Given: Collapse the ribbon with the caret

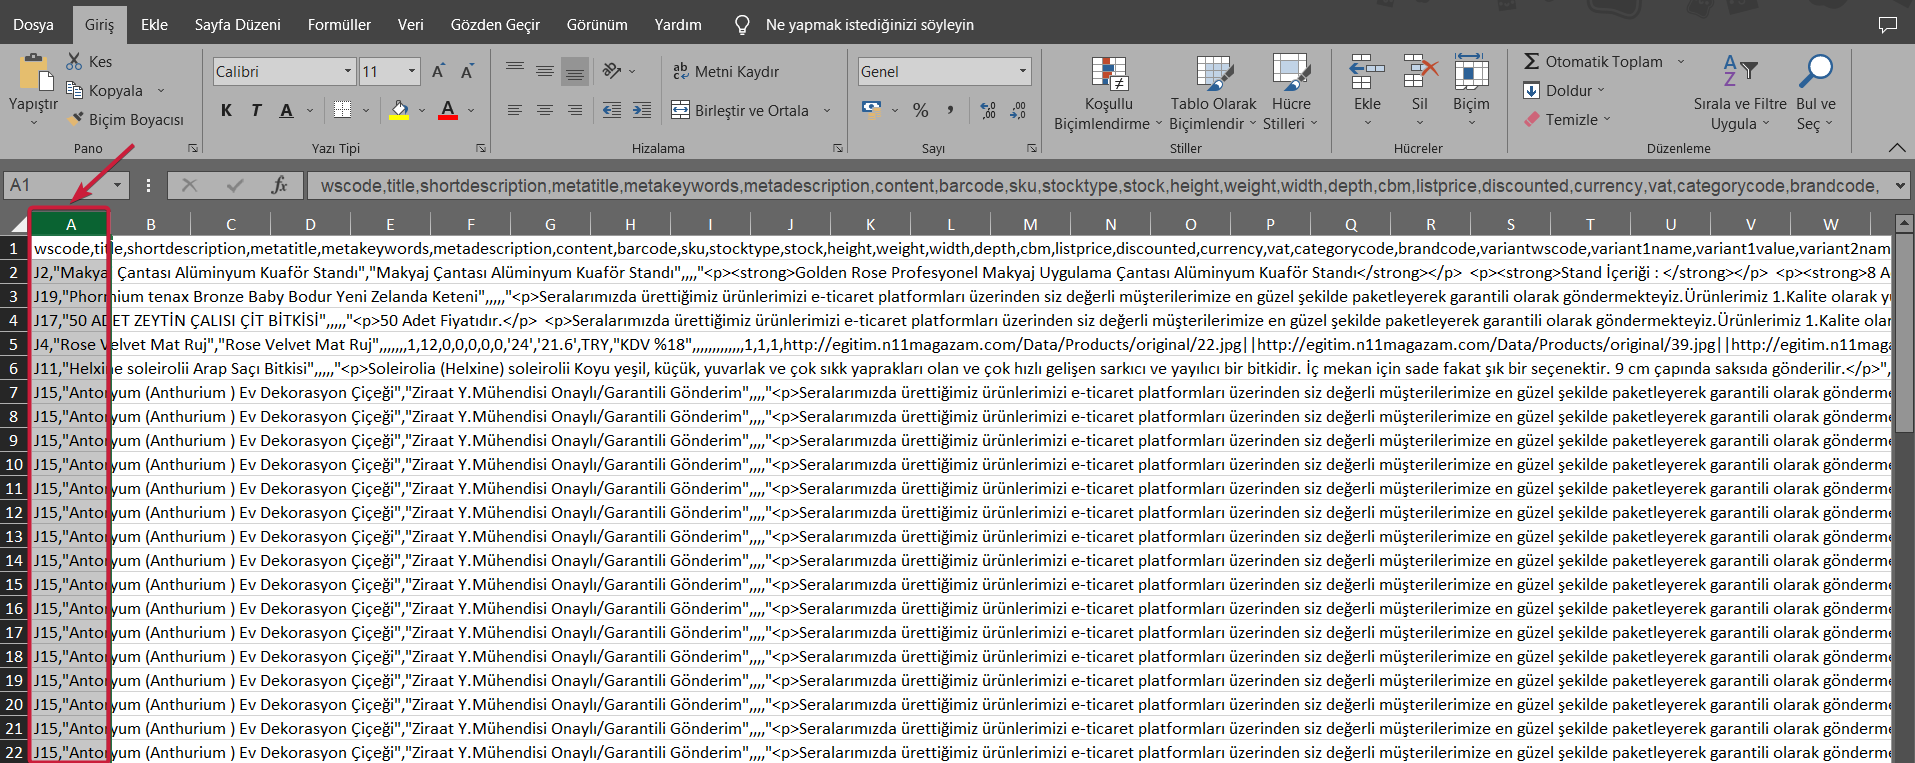Looking at the screenshot, I should click(x=1897, y=147).
